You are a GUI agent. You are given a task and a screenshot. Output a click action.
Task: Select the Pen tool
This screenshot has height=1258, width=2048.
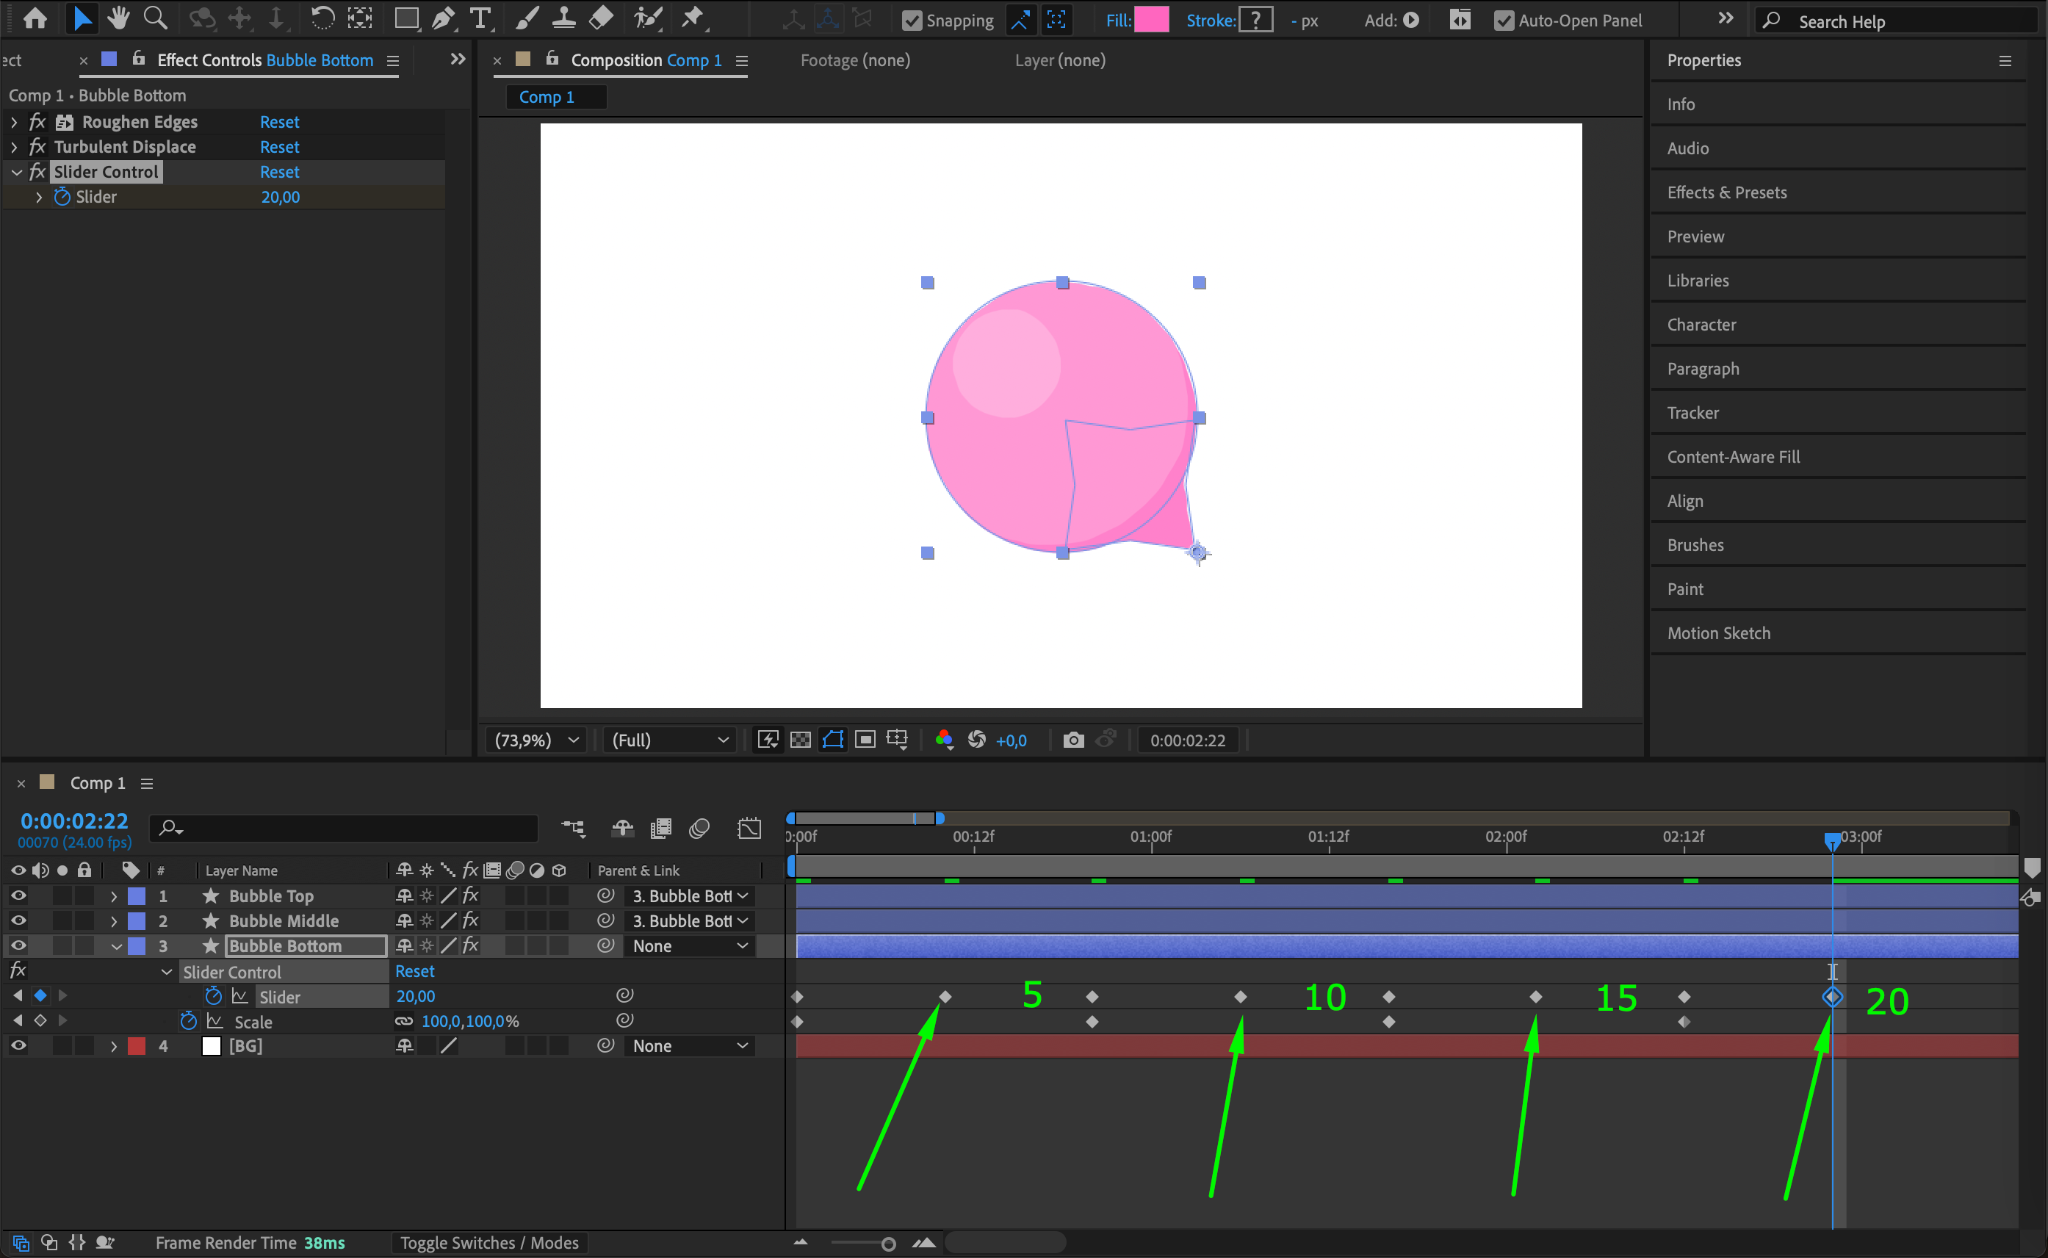click(x=443, y=18)
